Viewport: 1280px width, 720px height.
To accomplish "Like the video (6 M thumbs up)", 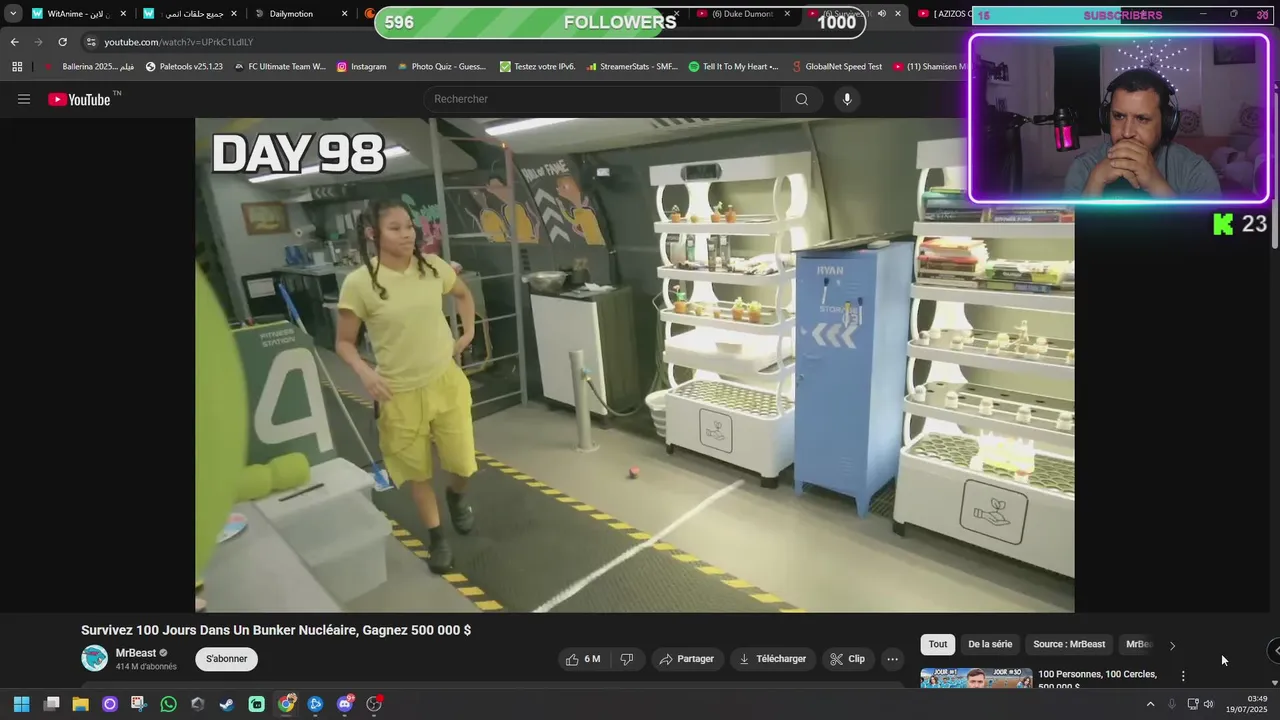I will 583,659.
